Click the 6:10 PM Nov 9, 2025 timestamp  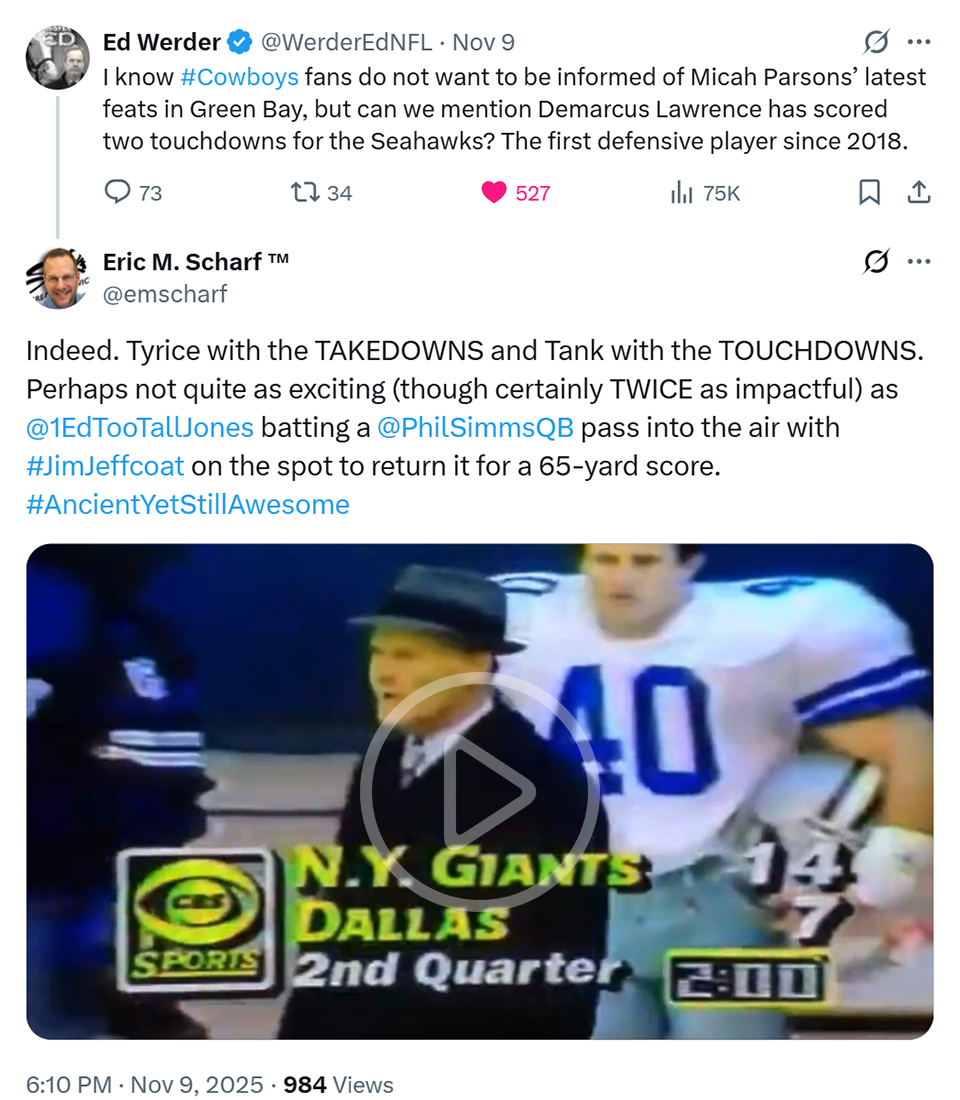pos(145,1085)
